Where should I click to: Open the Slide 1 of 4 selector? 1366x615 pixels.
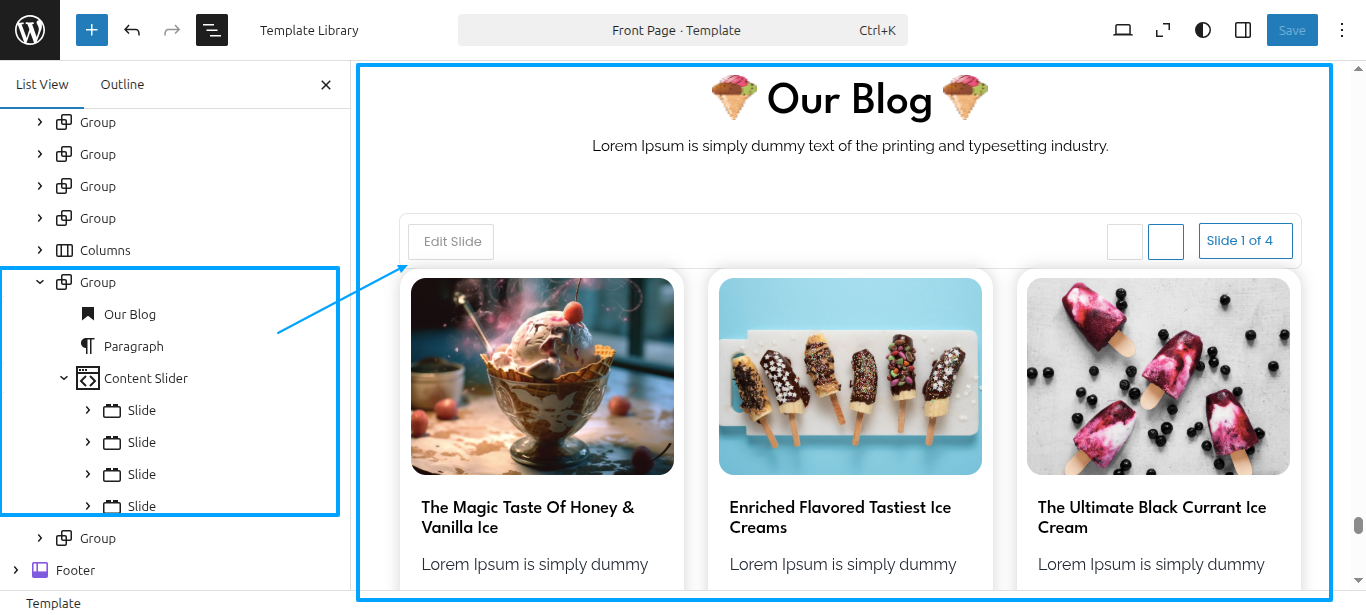1246,241
